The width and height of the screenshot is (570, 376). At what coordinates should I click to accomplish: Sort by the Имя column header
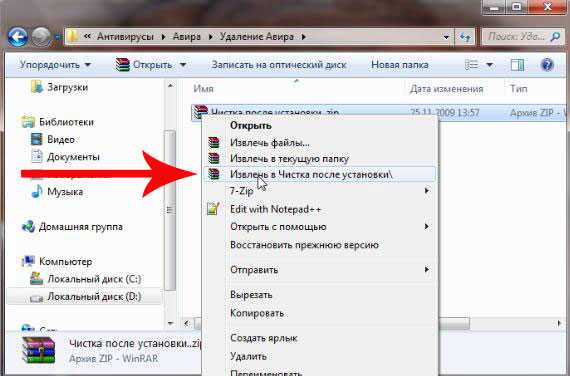(204, 89)
